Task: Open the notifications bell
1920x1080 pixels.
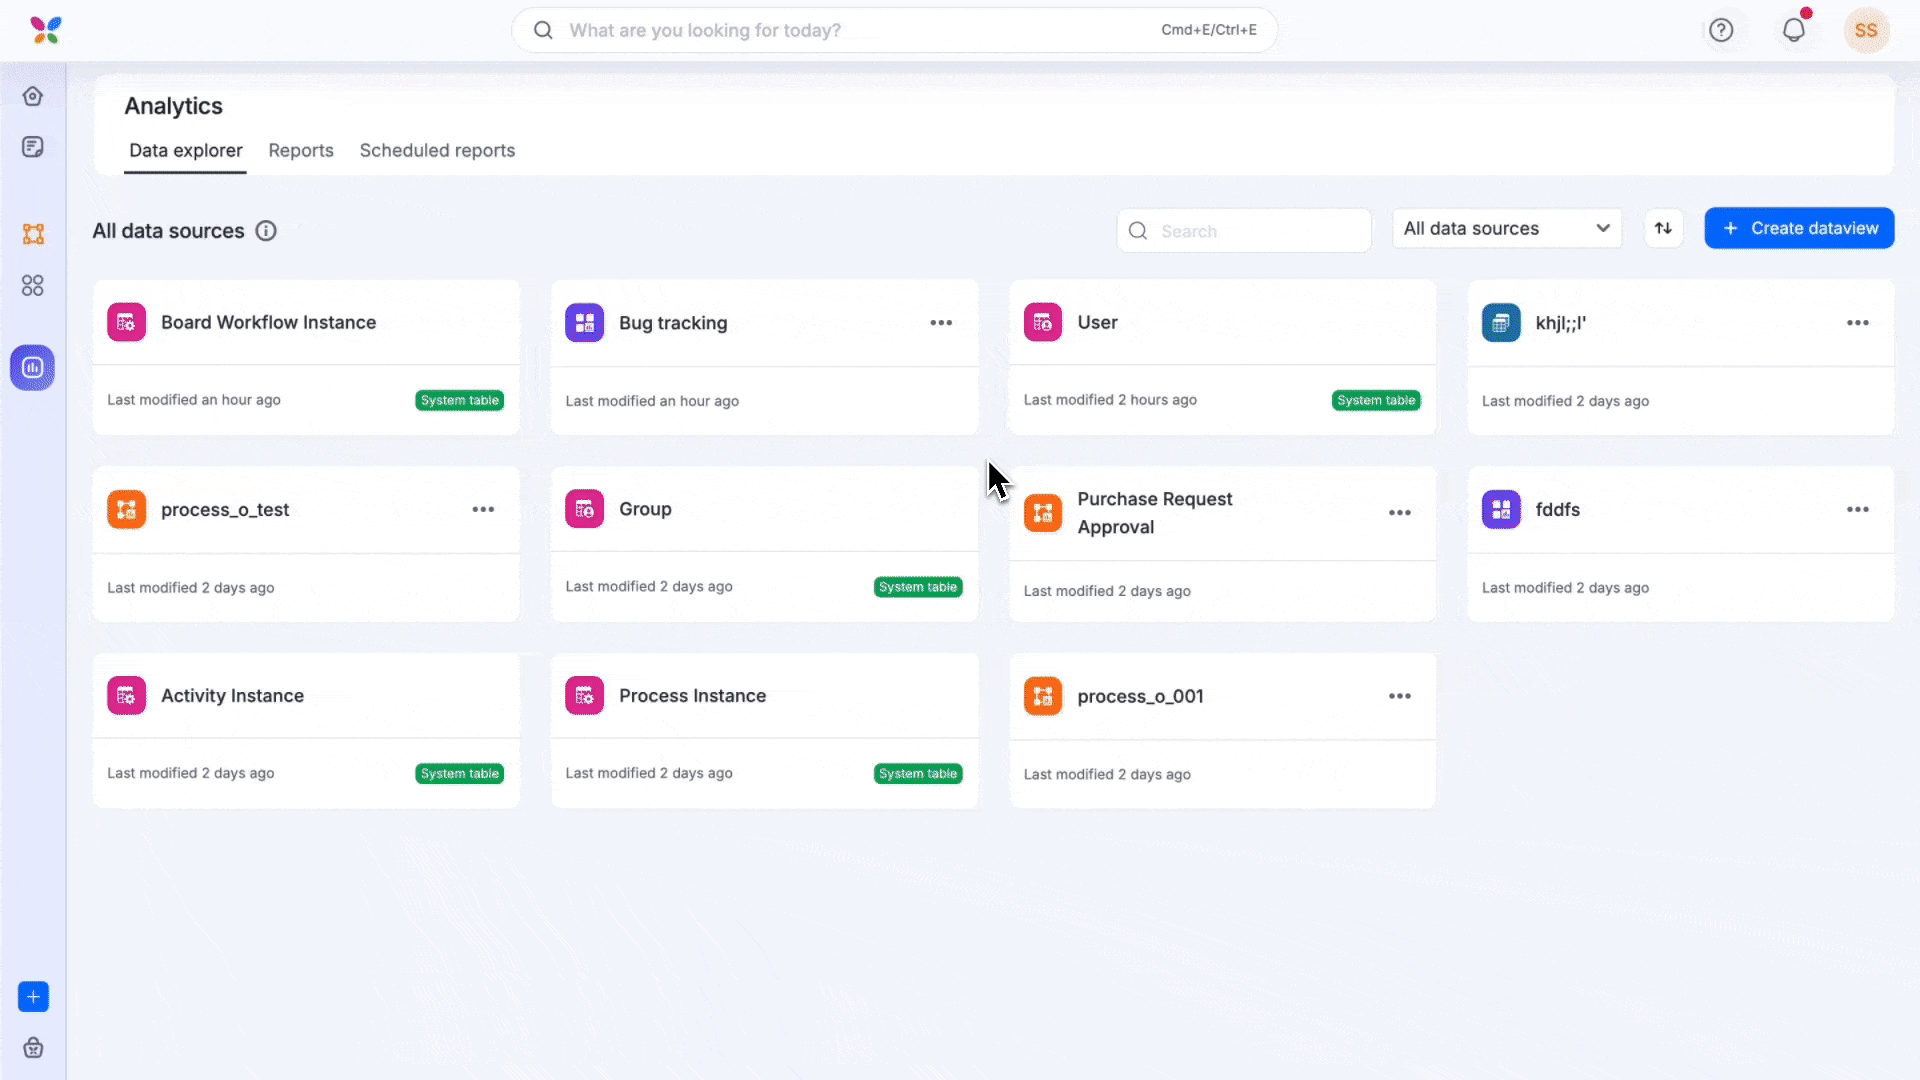Action: [x=1794, y=30]
